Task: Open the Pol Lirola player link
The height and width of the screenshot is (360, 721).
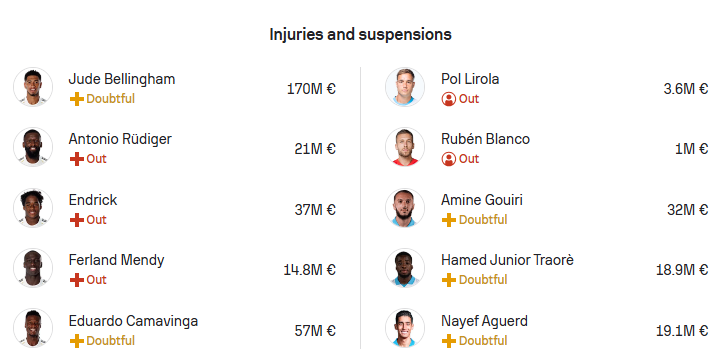Action: pos(470,79)
